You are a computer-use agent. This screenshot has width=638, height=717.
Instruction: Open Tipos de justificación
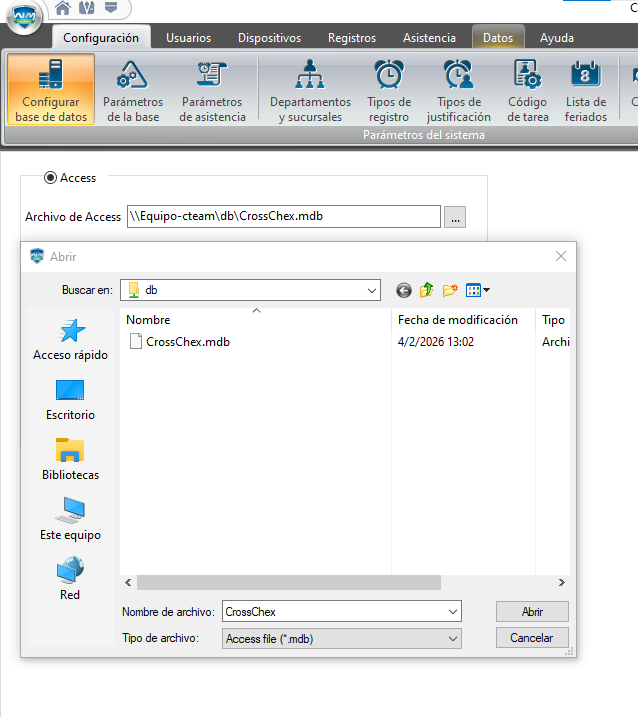pyautogui.click(x=459, y=90)
